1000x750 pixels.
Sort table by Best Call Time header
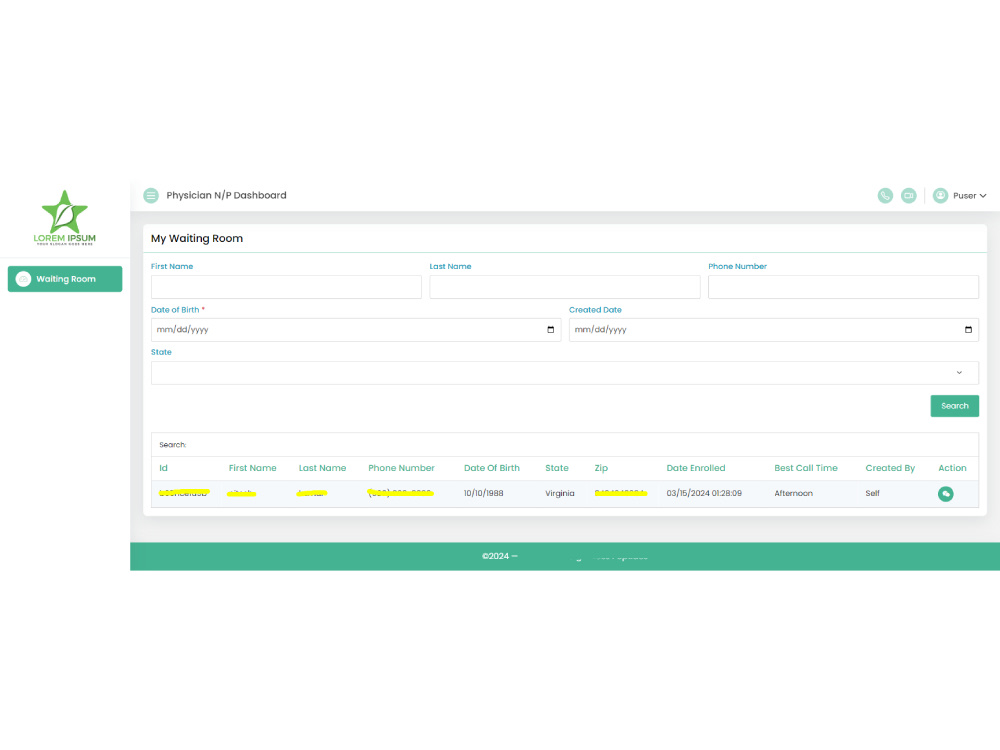pos(806,468)
